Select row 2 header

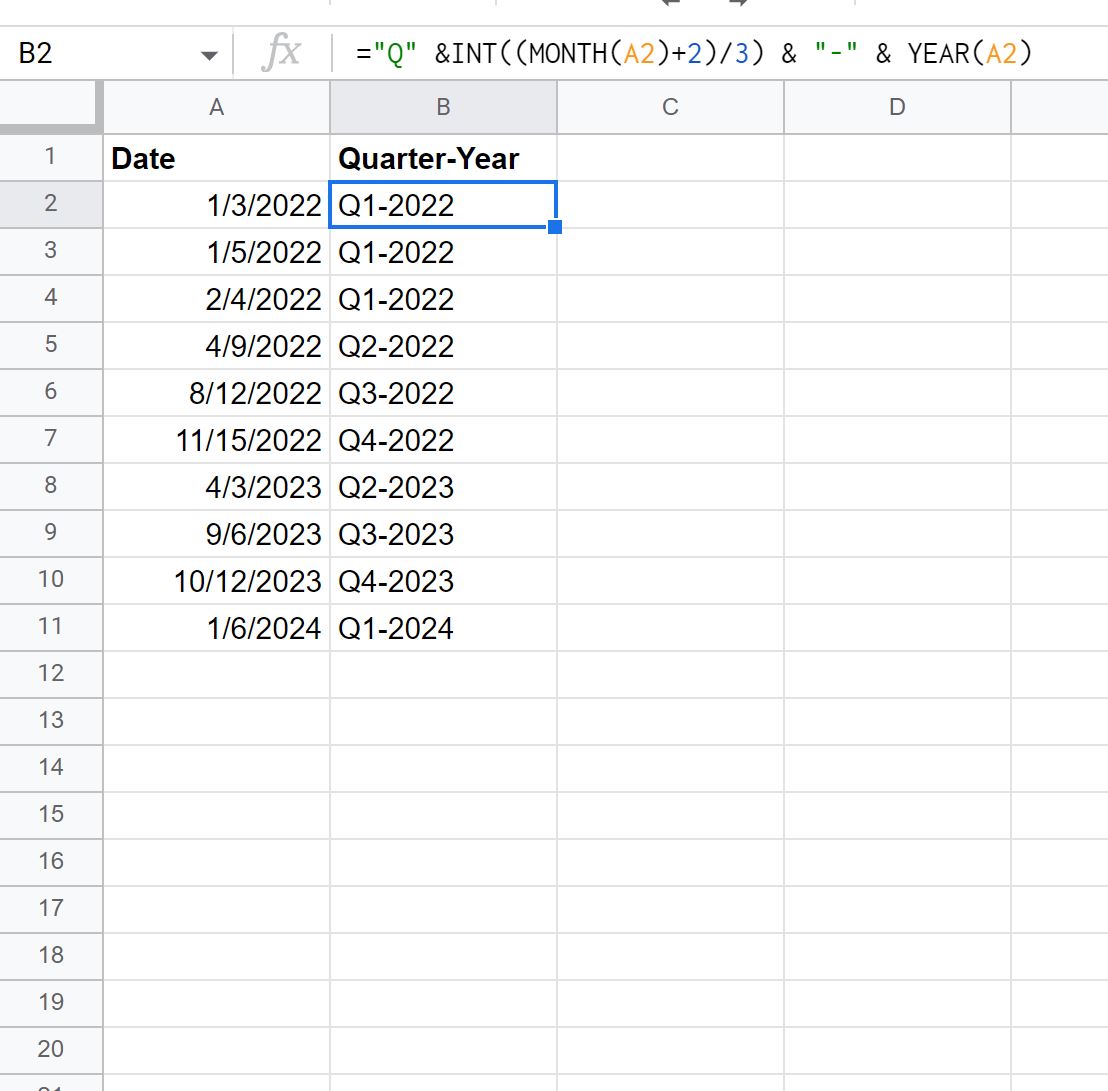[51, 204]
